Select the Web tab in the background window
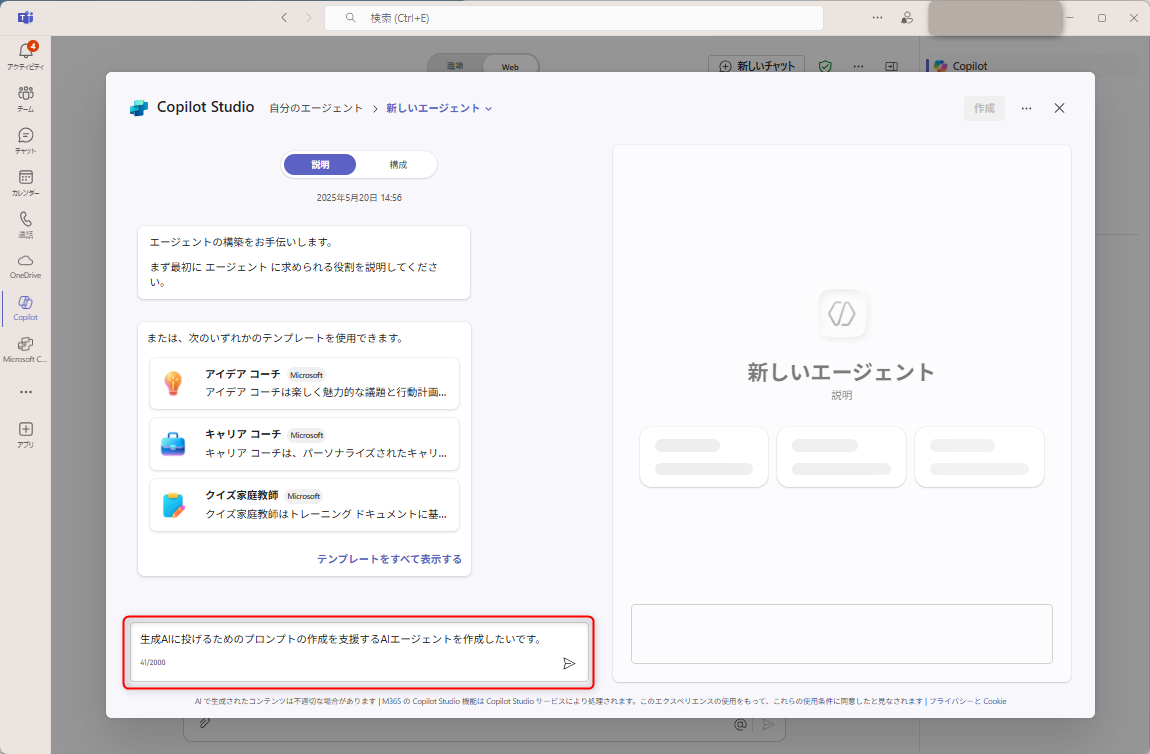This screenshot has width=1150, height=754. click(x=510, y=66)
